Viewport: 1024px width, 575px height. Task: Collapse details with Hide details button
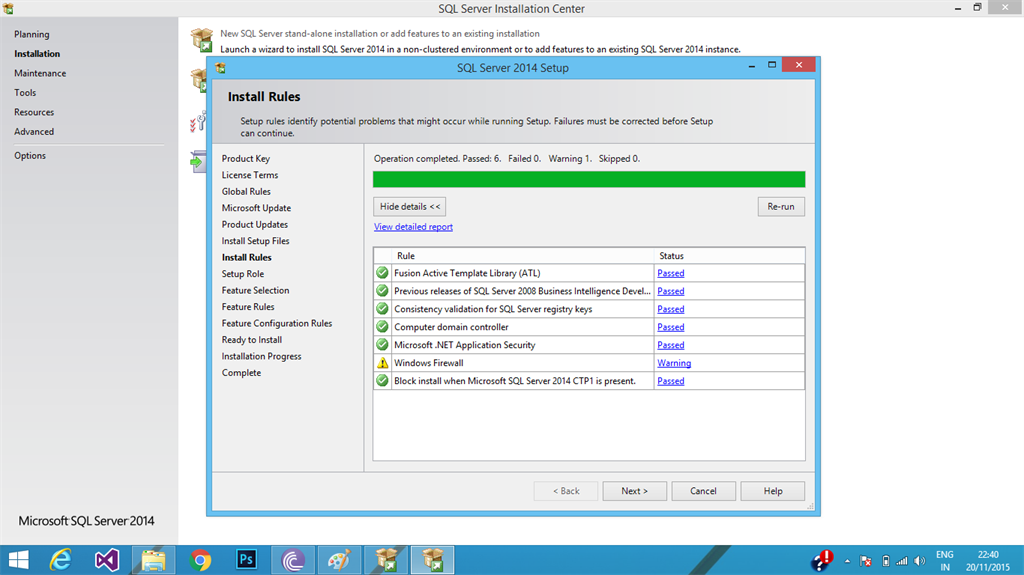pyautogui.click(x=409, y=206)
